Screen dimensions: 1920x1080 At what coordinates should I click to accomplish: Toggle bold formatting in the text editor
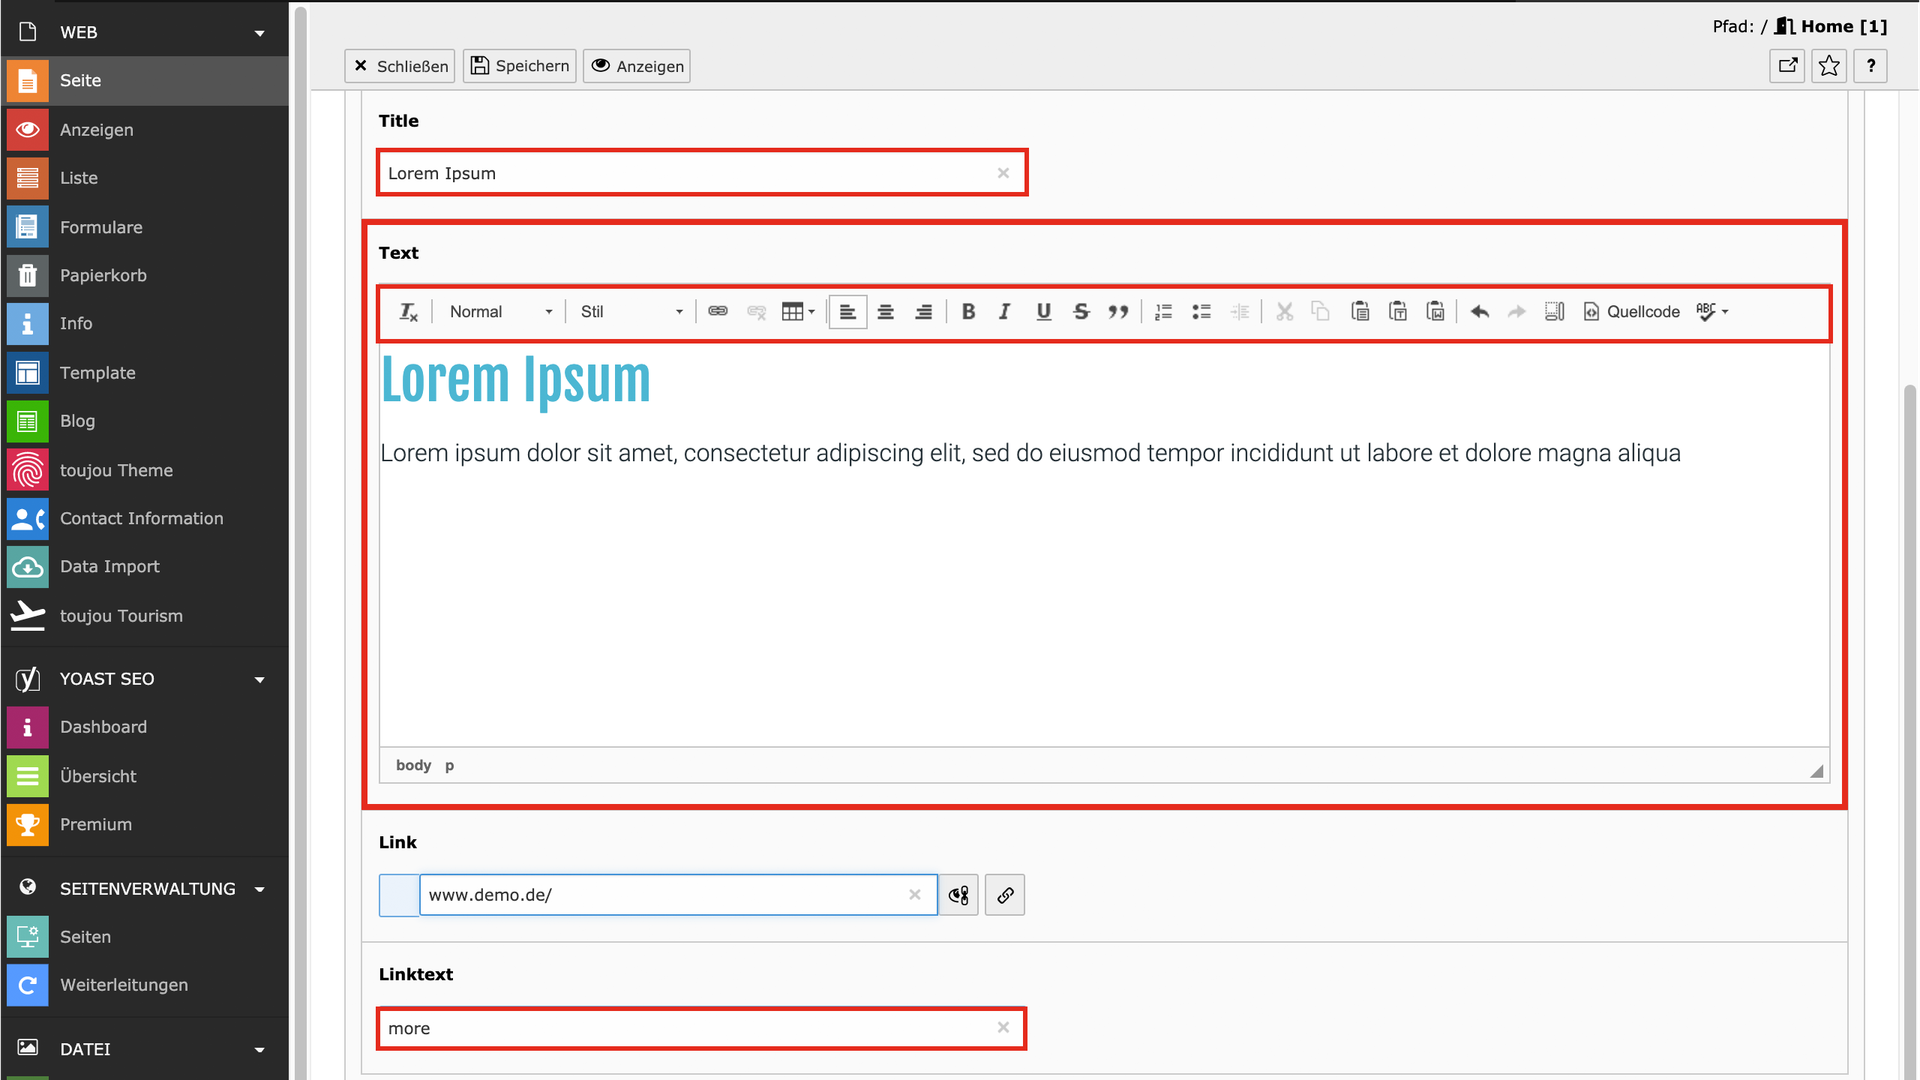click(968, 312)
